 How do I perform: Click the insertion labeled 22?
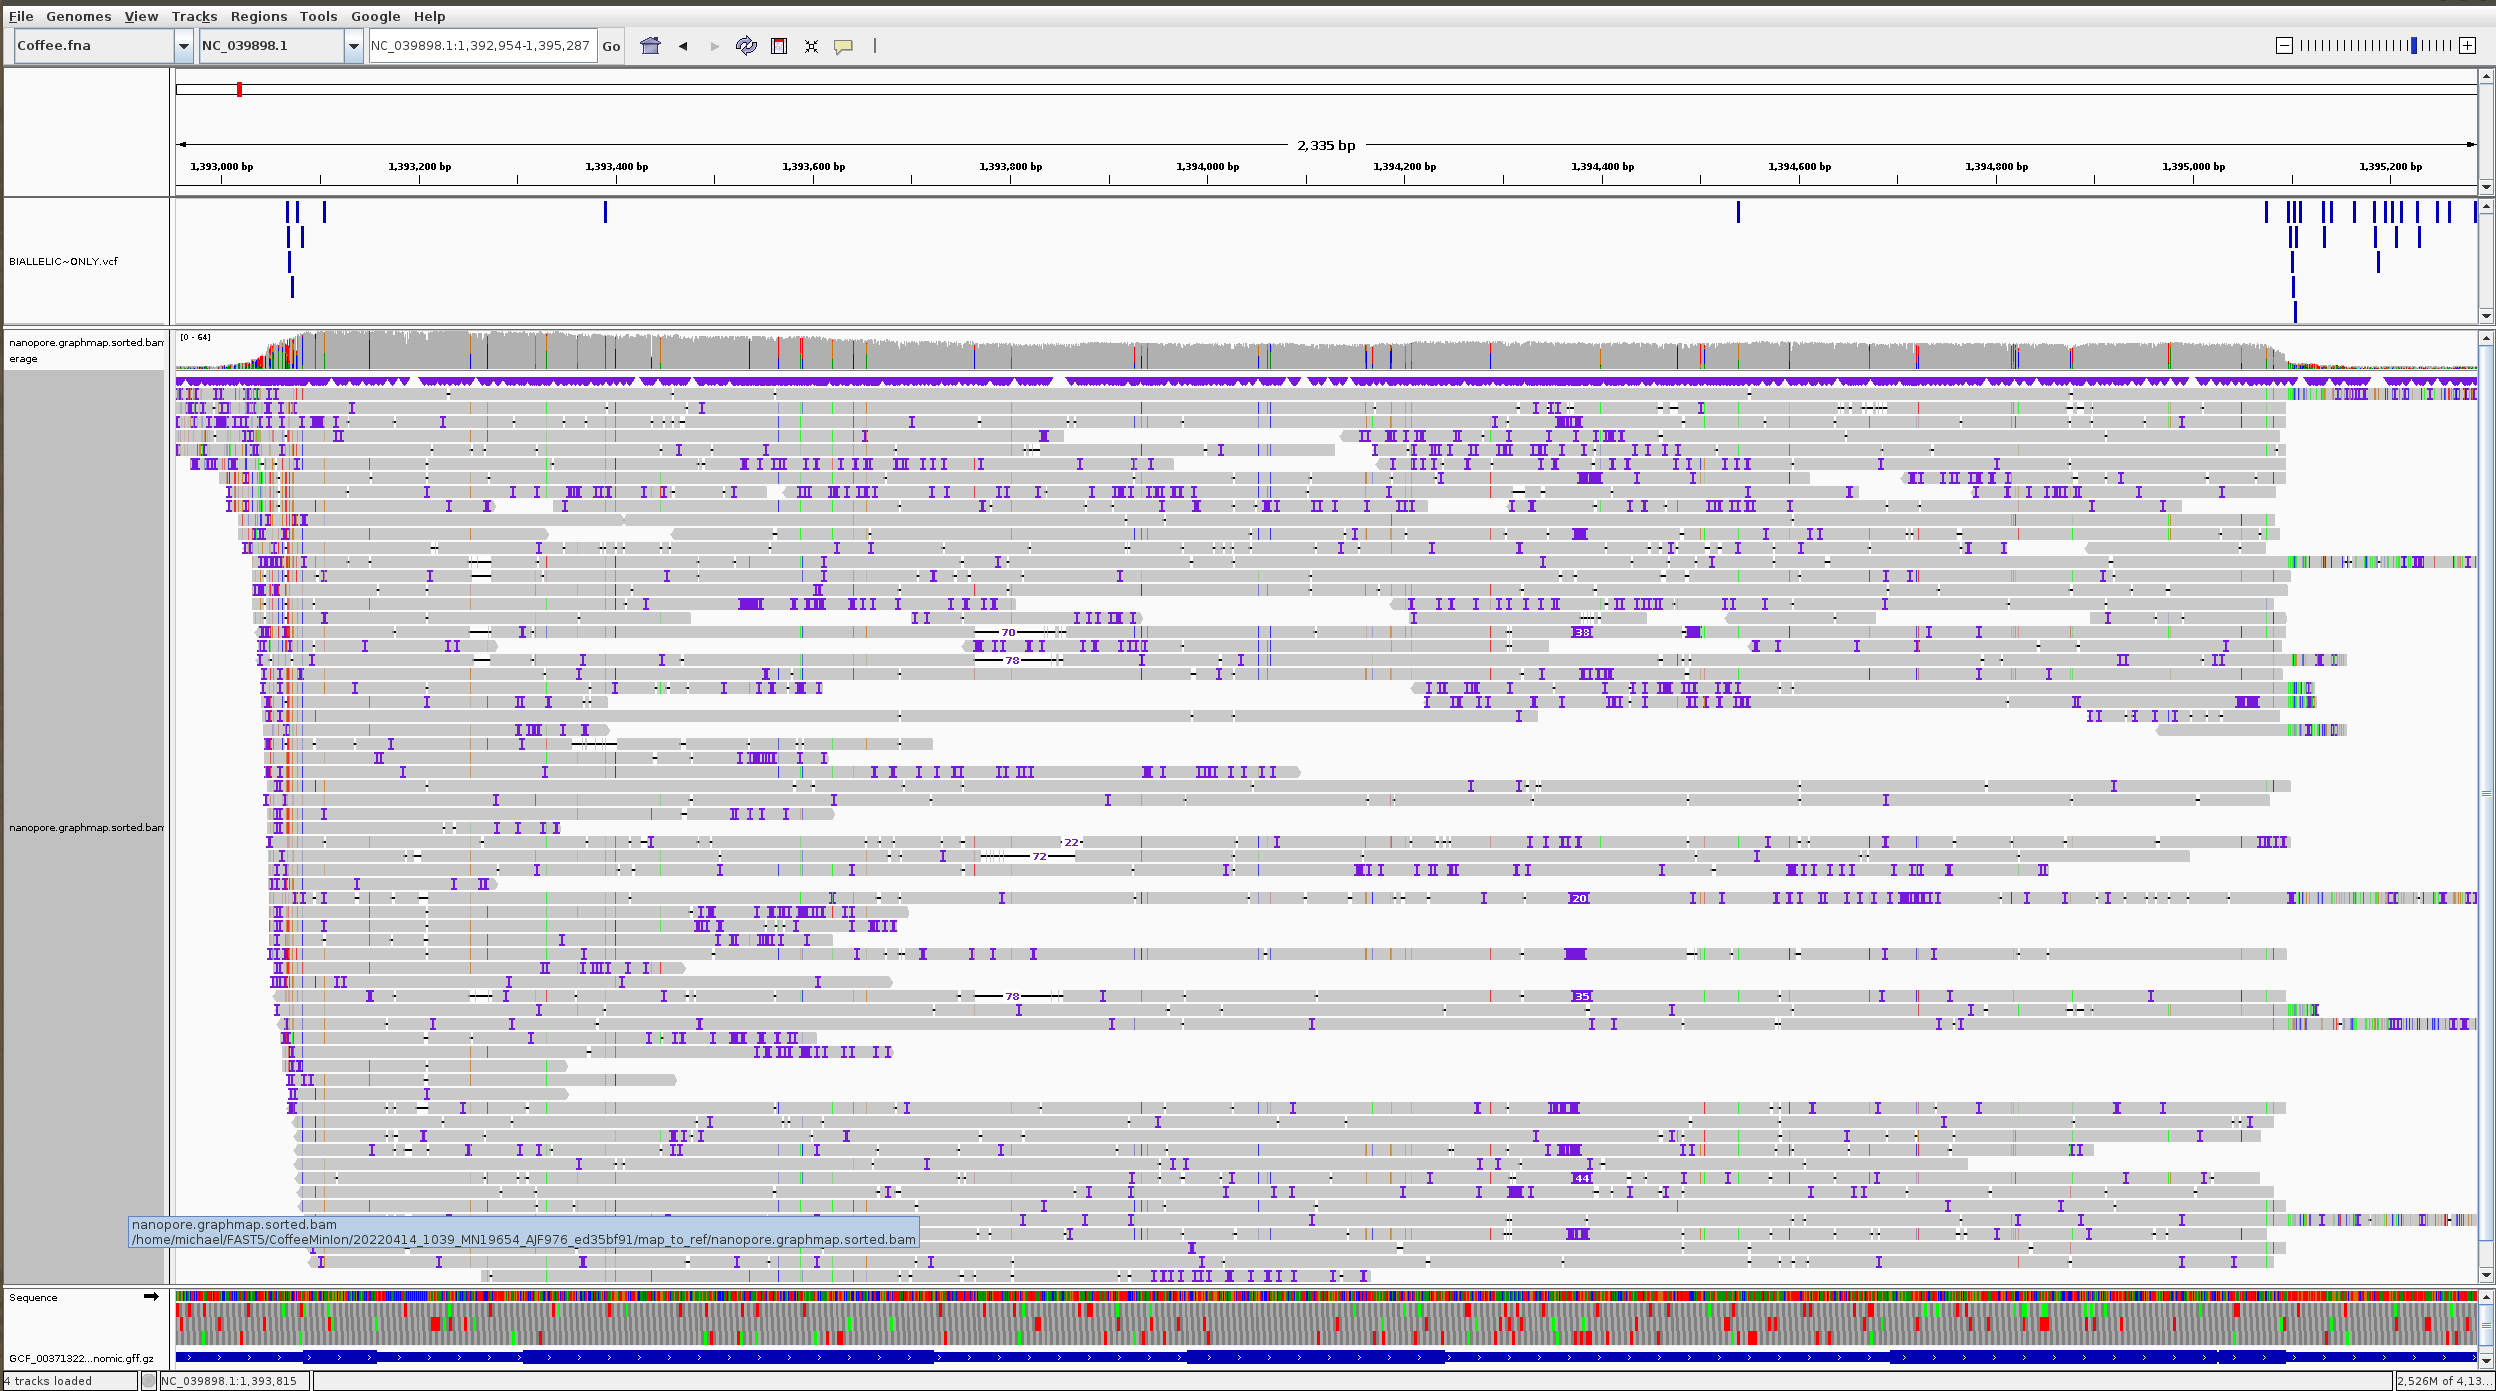pyautogui.click(x=1071, y=843)
